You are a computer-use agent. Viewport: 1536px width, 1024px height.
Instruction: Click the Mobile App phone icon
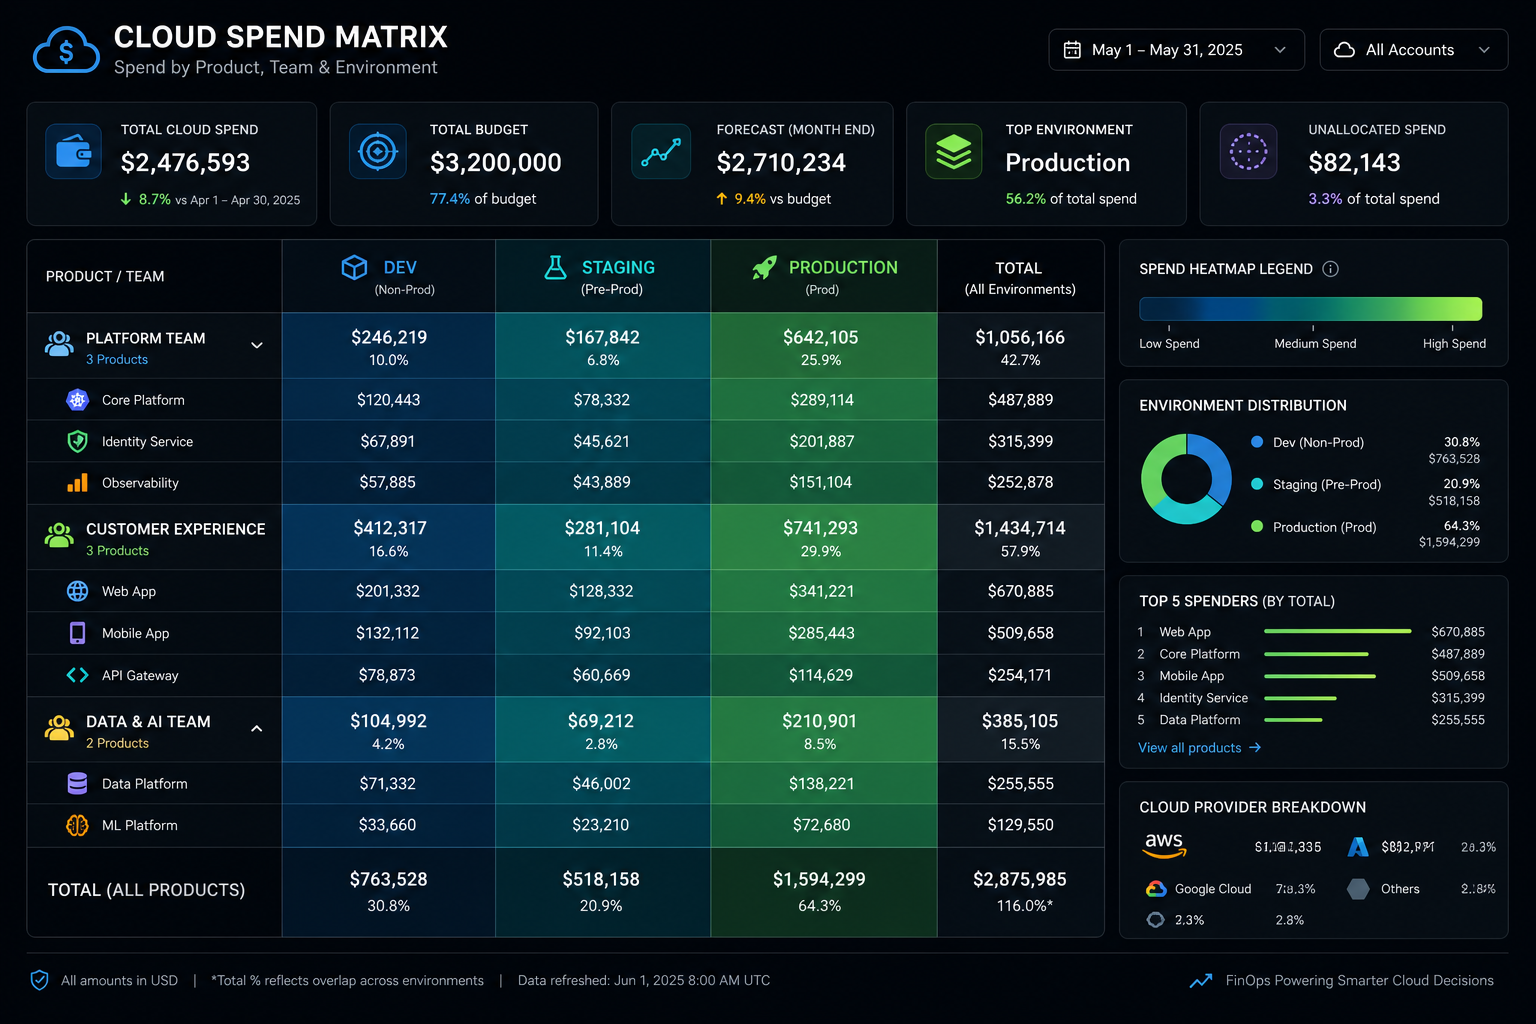coord(77,633)
